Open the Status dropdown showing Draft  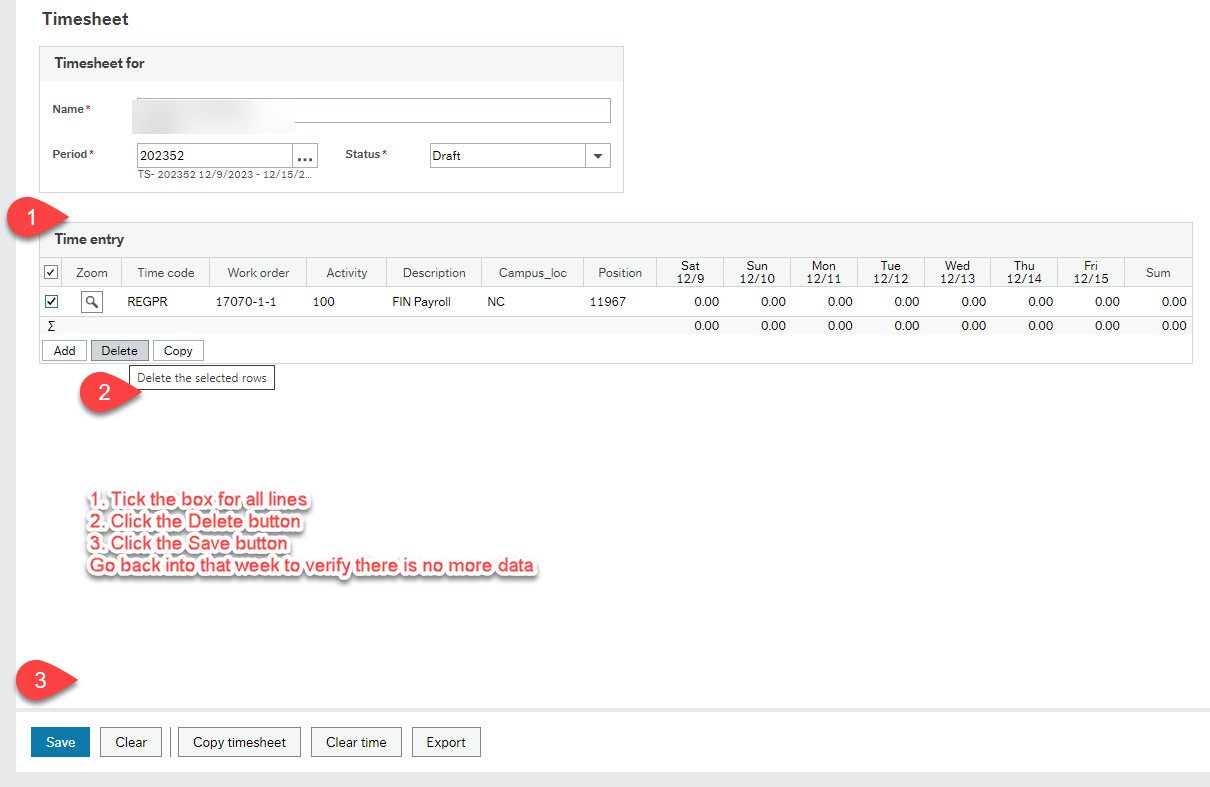(597, 155)
